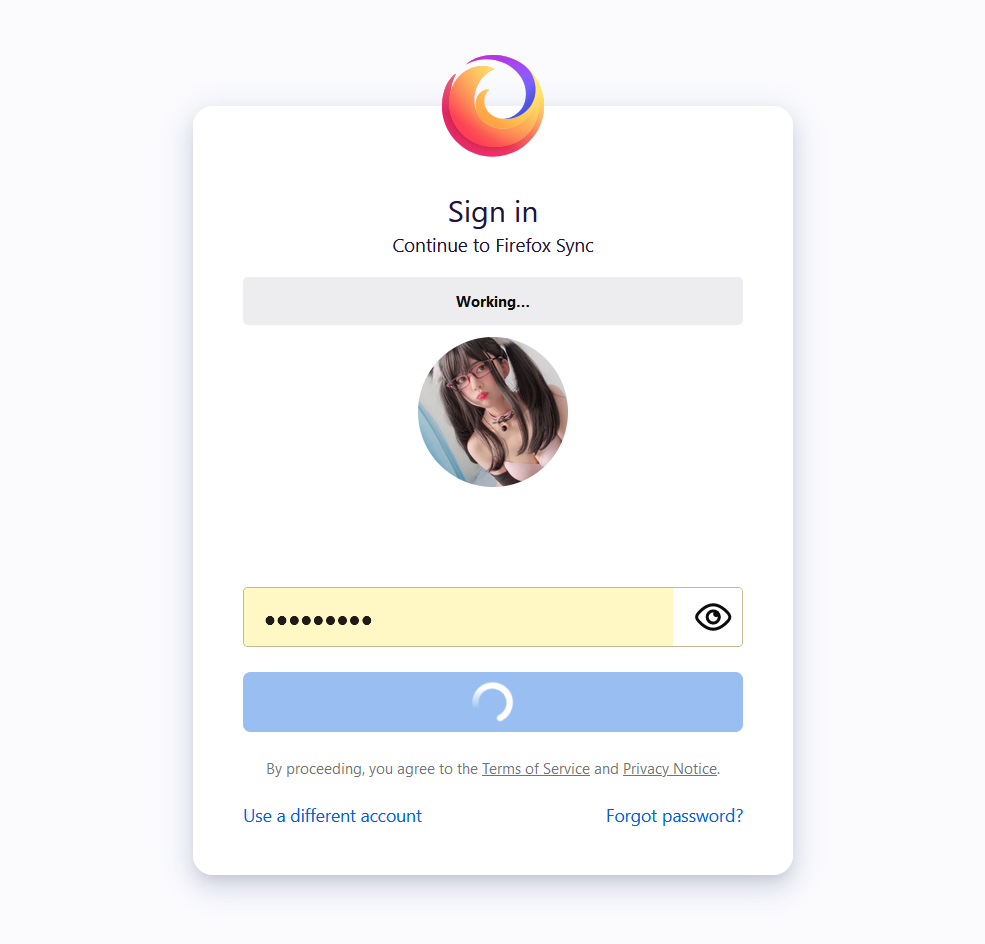Click the "Sign in" heading text
Image resolution: width=985 pixels, height=944 pixels.
[x=493, y=212]
